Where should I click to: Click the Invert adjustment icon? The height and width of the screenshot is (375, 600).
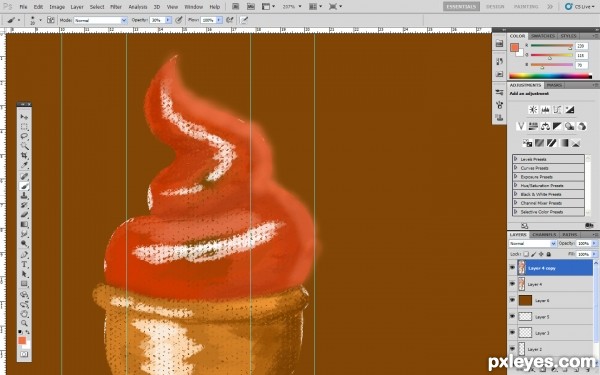(527, 143)
